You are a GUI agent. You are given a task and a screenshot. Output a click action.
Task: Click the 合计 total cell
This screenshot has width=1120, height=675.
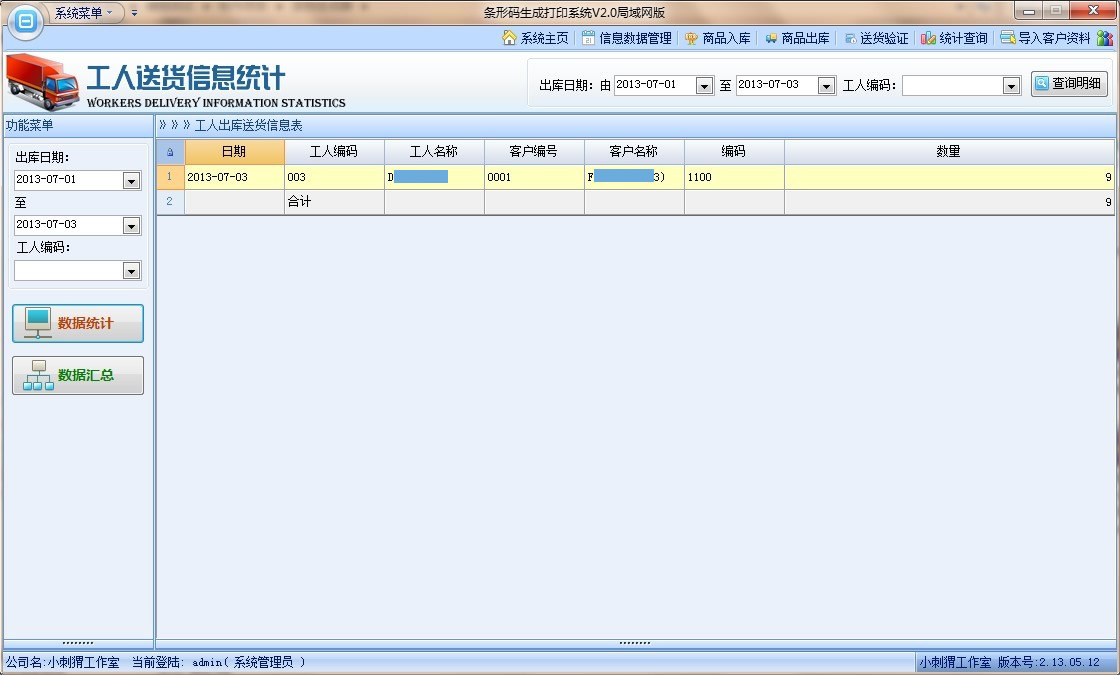point(334,201)
